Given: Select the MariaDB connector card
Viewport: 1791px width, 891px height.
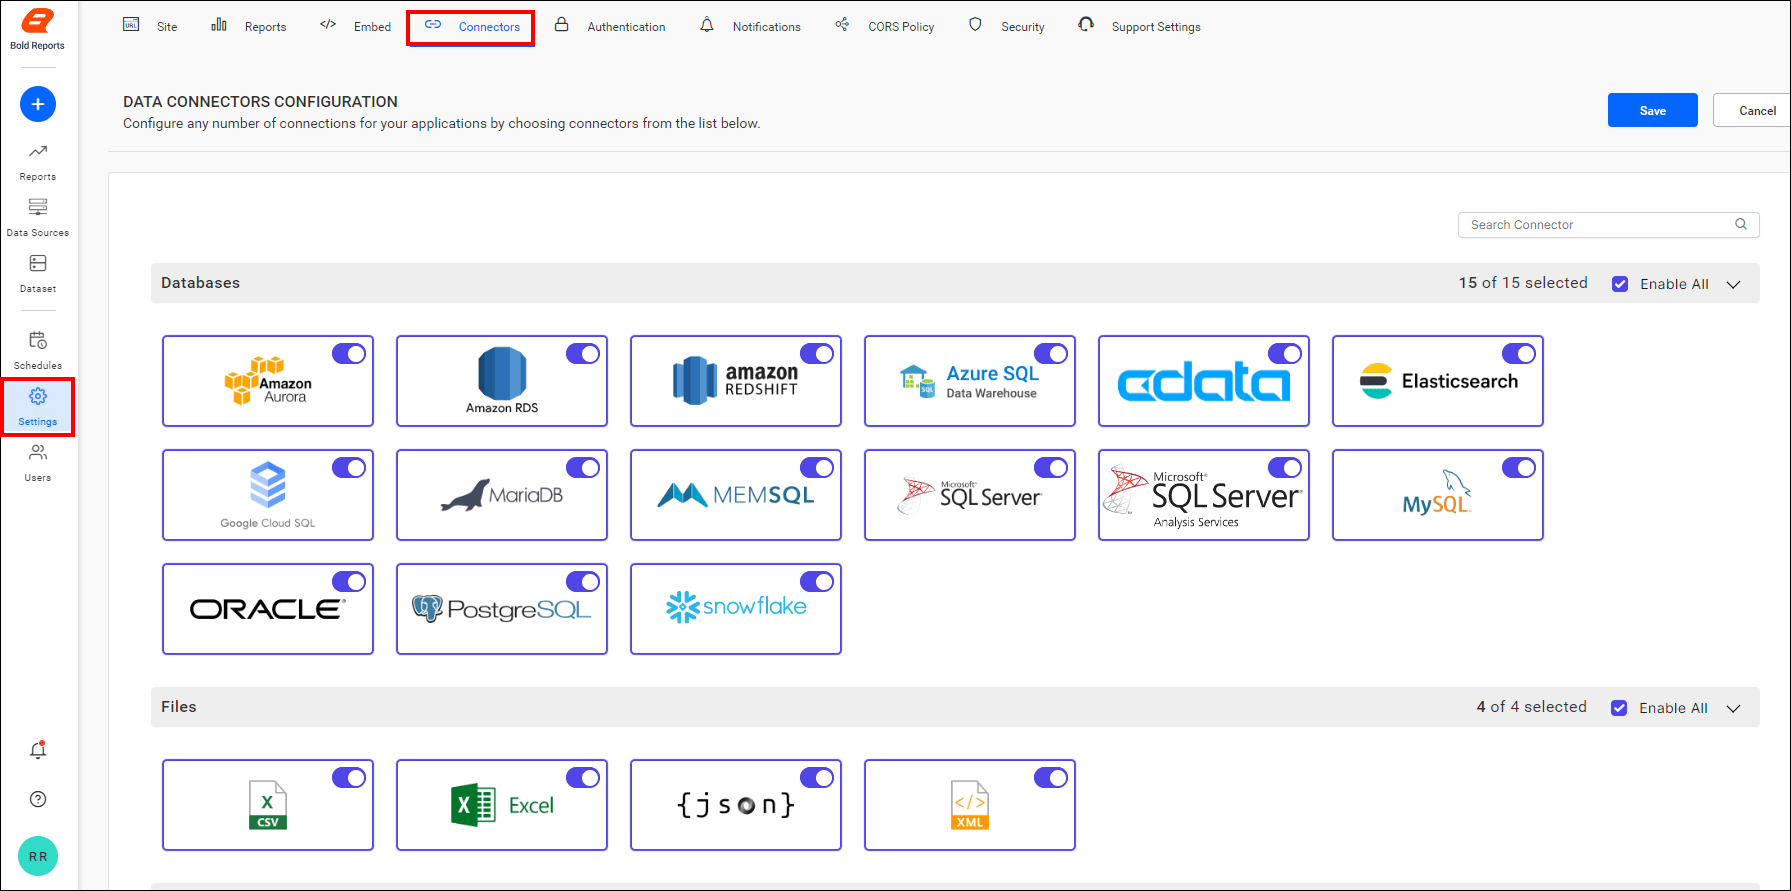Looking at the screenshot, I should coord(502,495).
